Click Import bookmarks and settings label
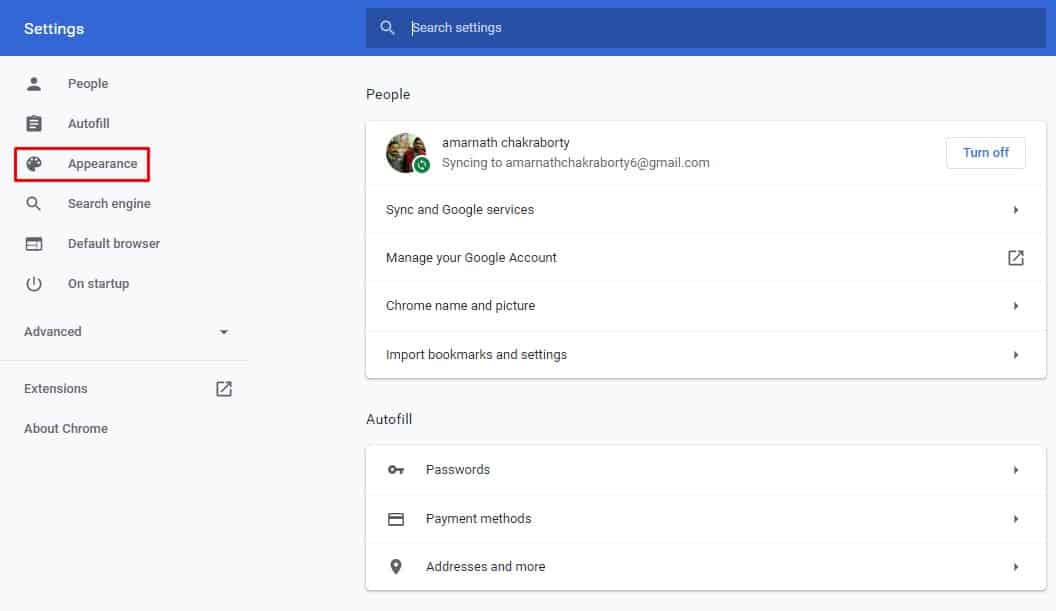 476,354
